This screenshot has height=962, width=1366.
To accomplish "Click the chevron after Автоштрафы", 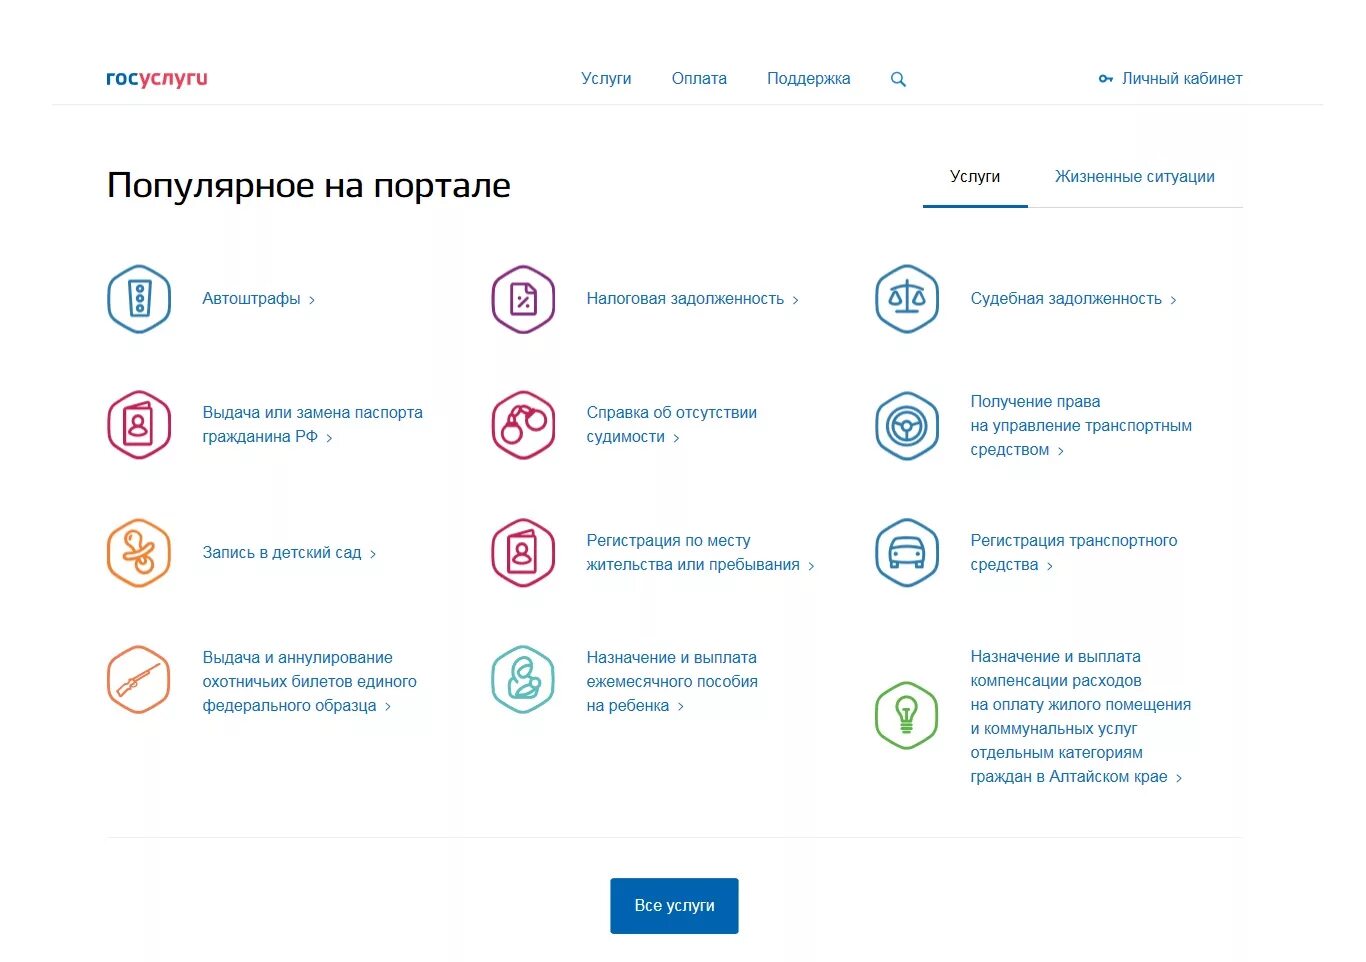I will pyautogui.click(x=312, y=300).
